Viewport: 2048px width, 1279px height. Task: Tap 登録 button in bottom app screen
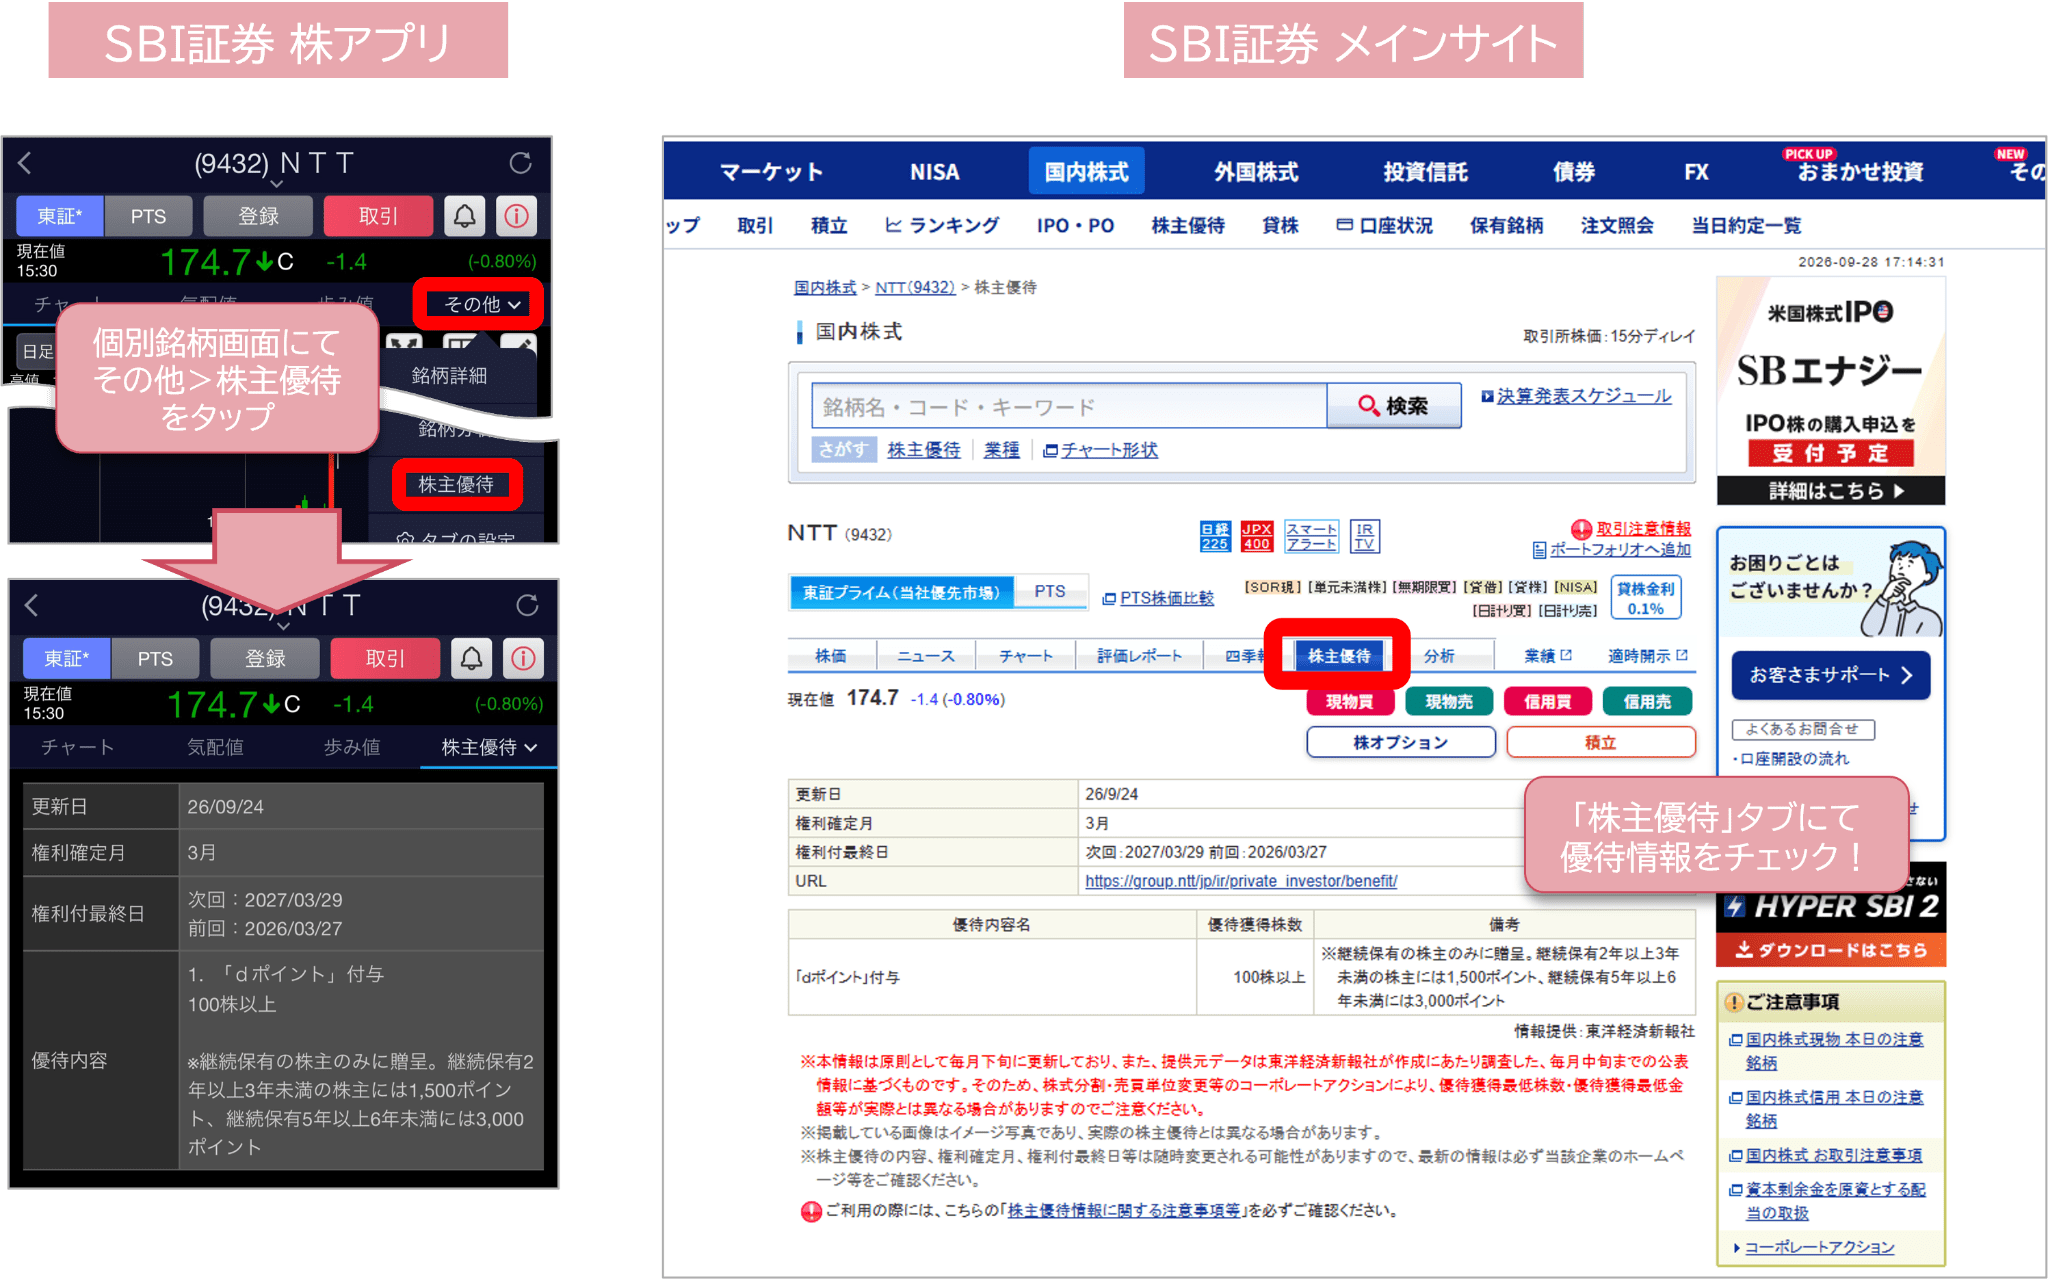click(266, 658)
